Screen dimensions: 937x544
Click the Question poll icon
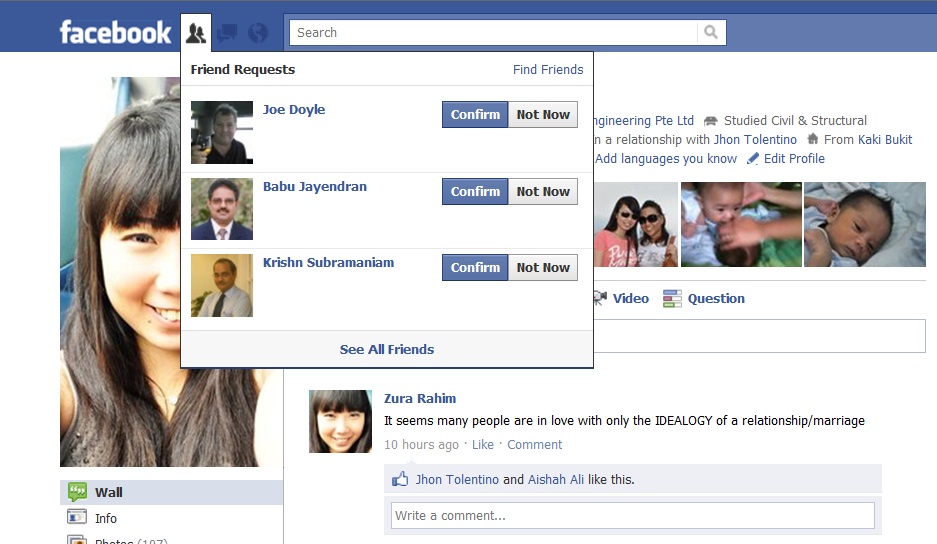tap(672, 298)
